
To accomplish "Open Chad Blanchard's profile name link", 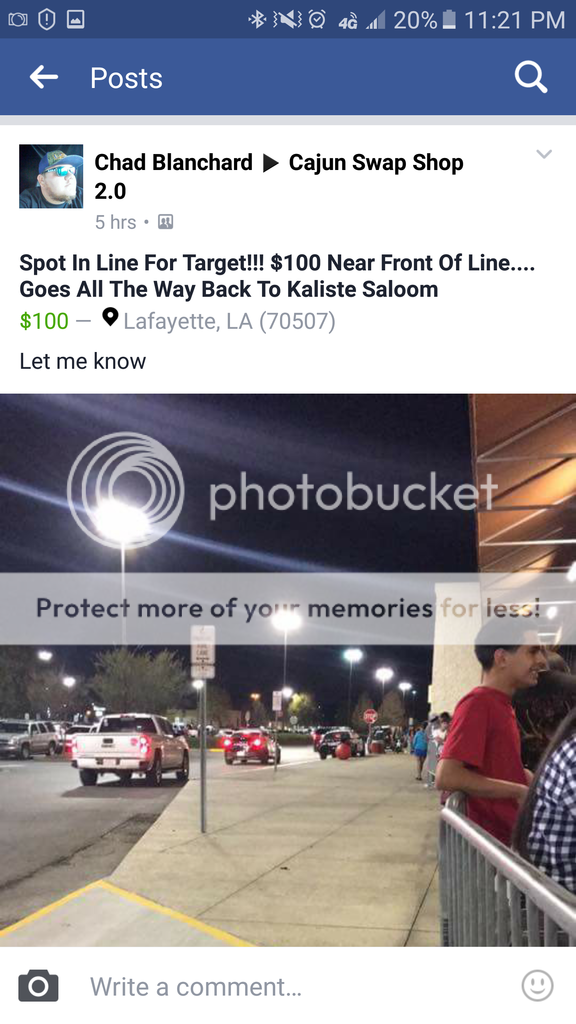I will point(173,162).
